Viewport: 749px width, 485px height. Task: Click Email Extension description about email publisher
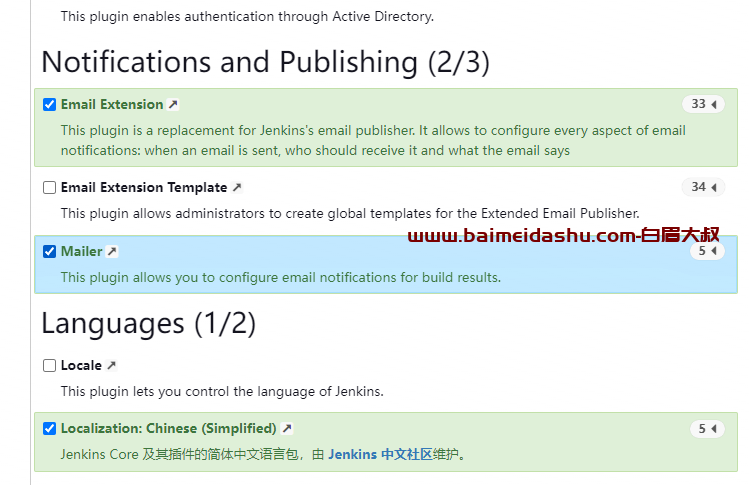tap(373, 140)
